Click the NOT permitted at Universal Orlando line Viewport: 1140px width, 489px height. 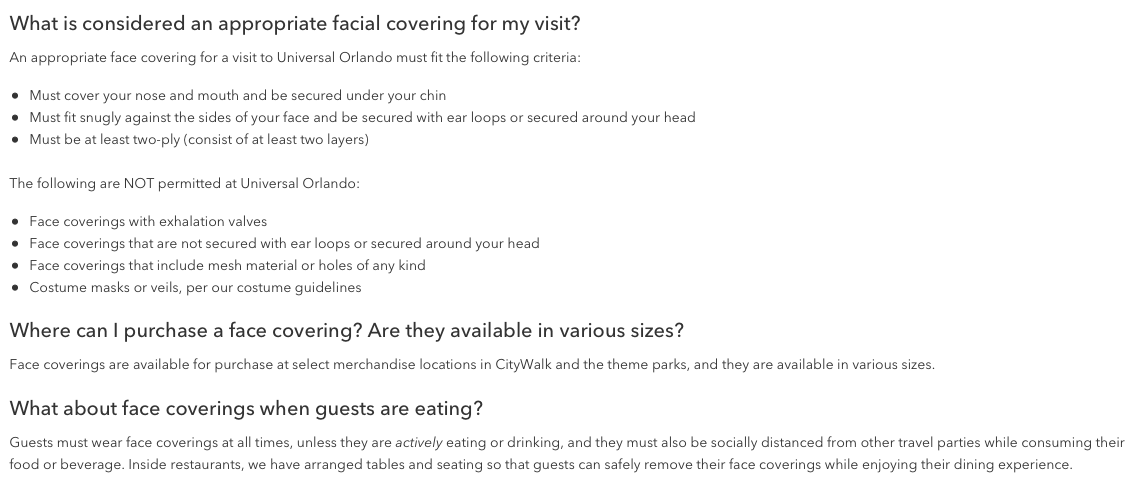click(x=185, y=184)
